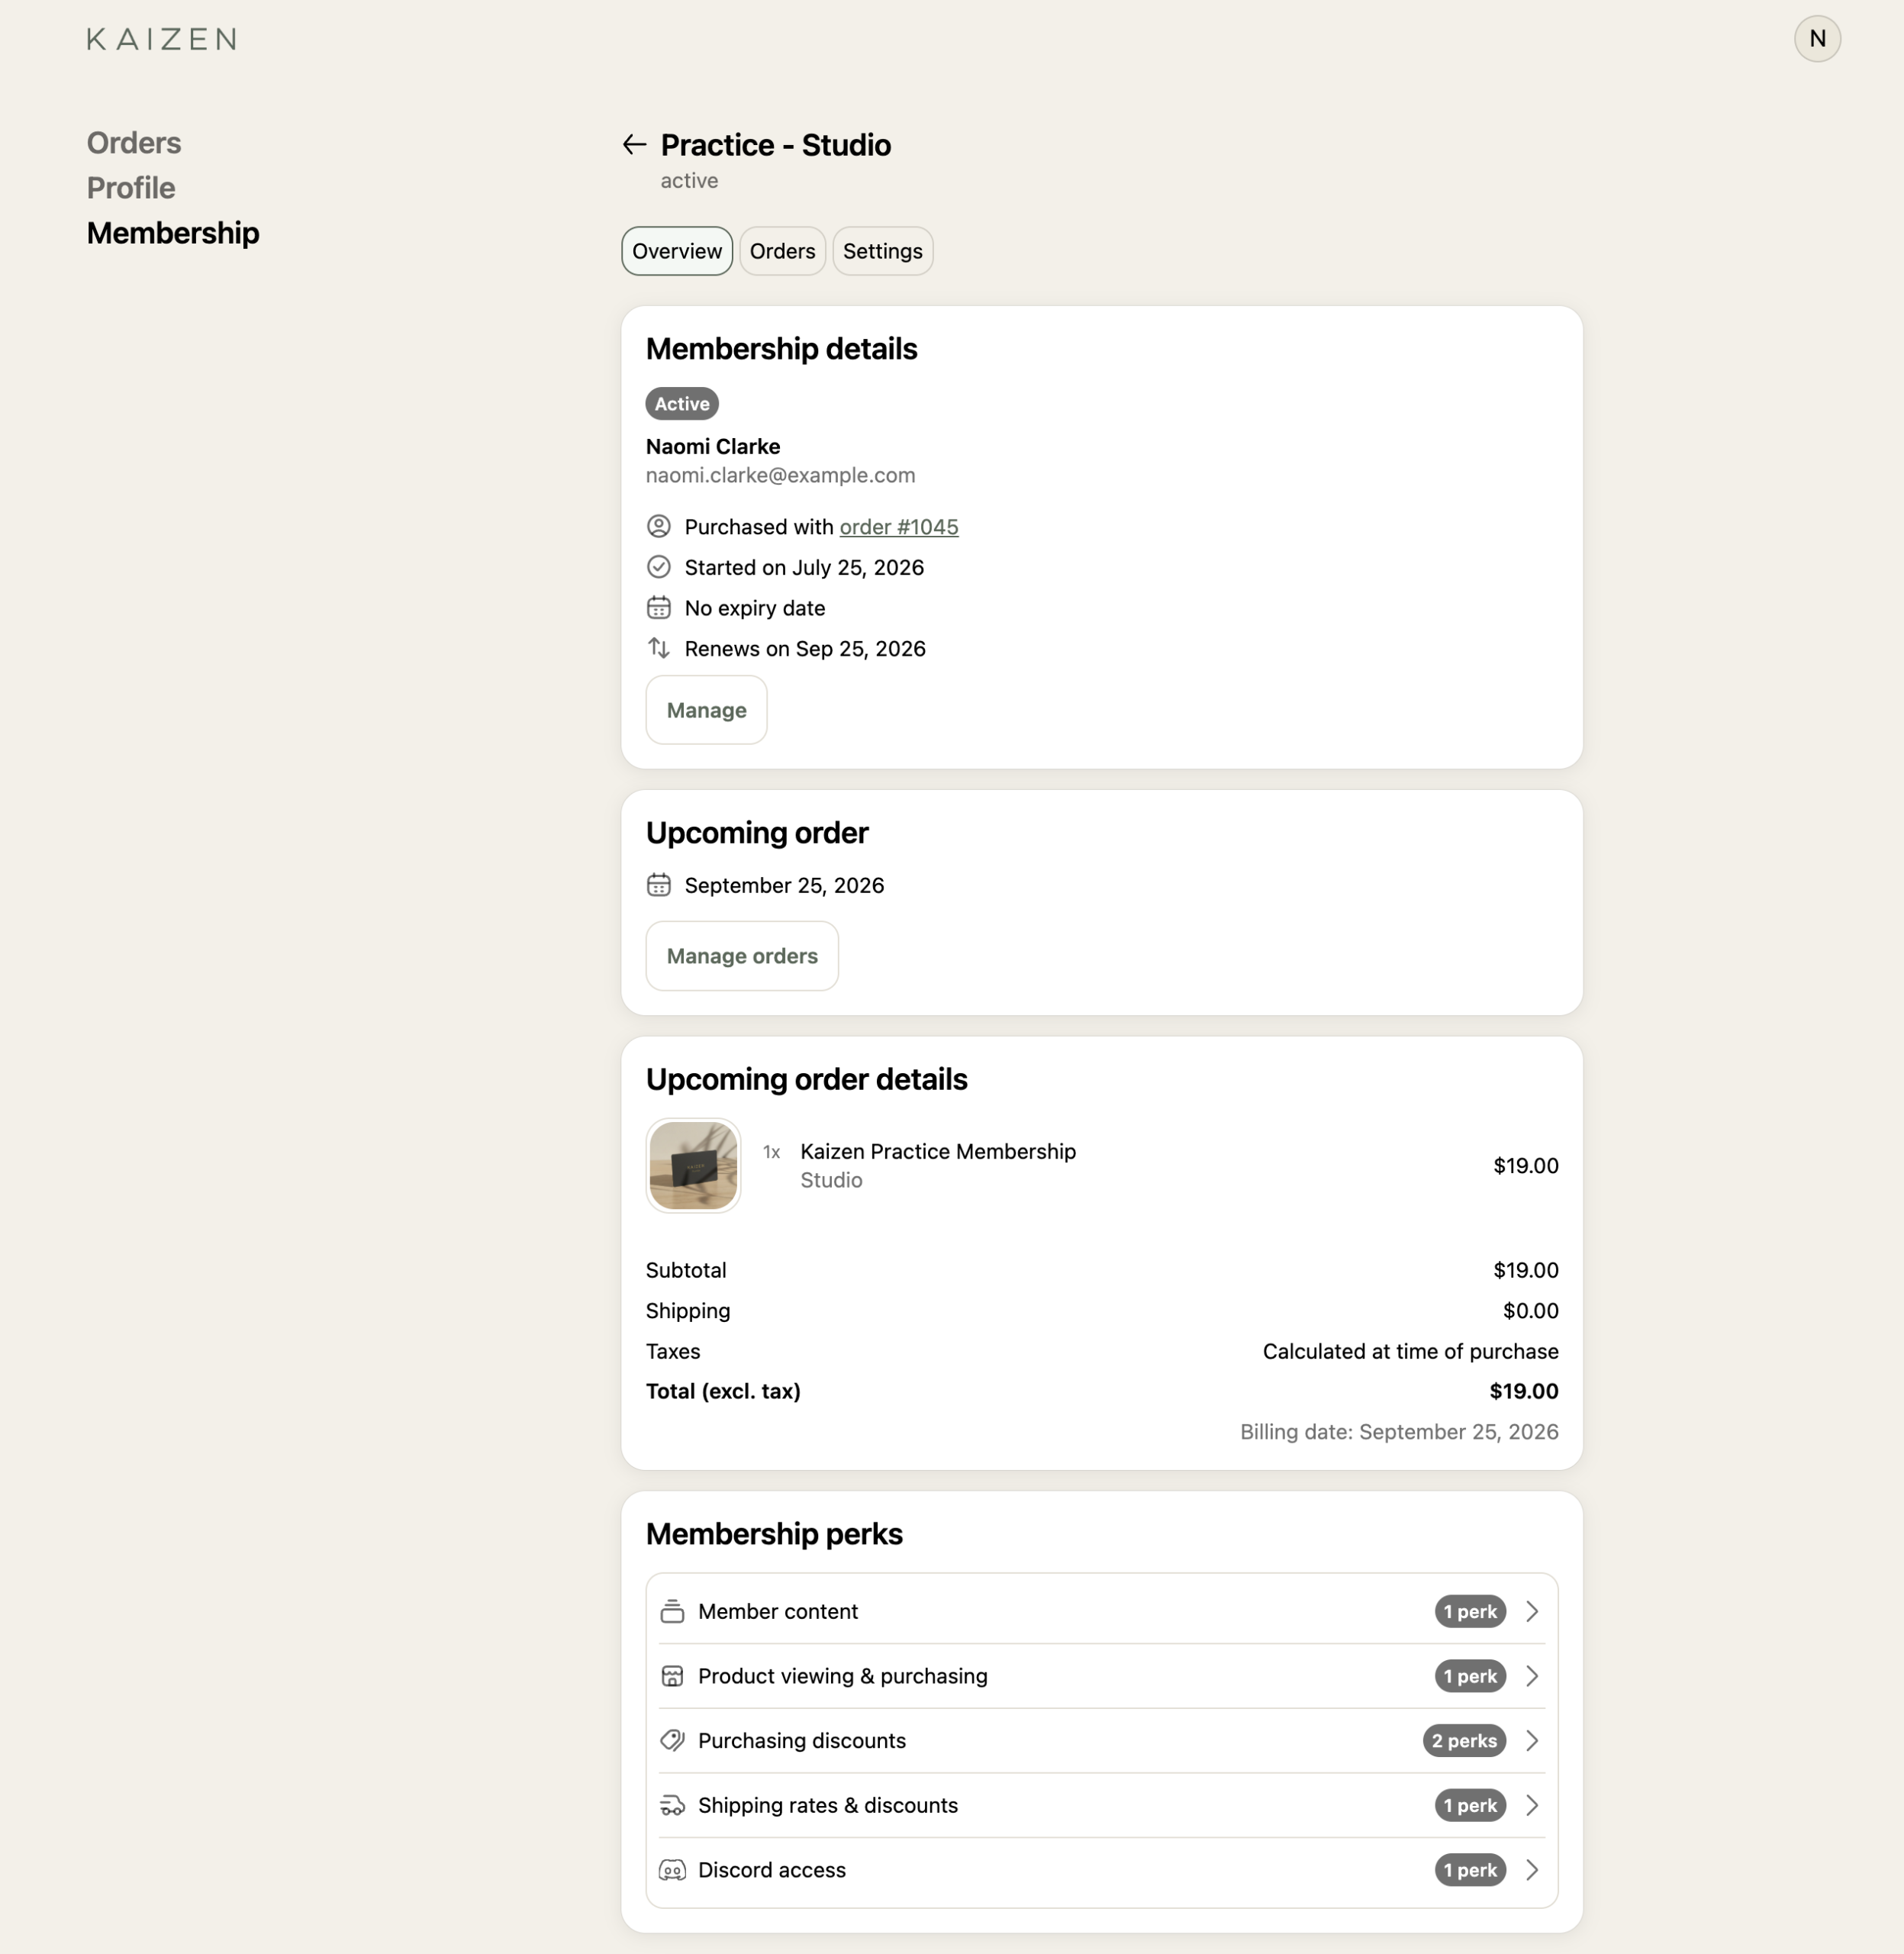
Task: Expand the Discord access chevron
Action: (x=1531, y=1869)
